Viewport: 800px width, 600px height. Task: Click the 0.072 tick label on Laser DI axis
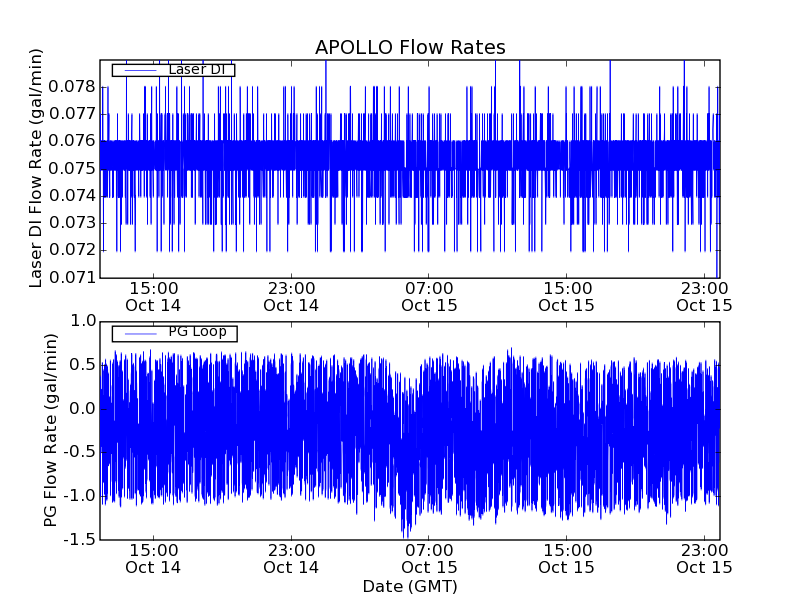72,250
